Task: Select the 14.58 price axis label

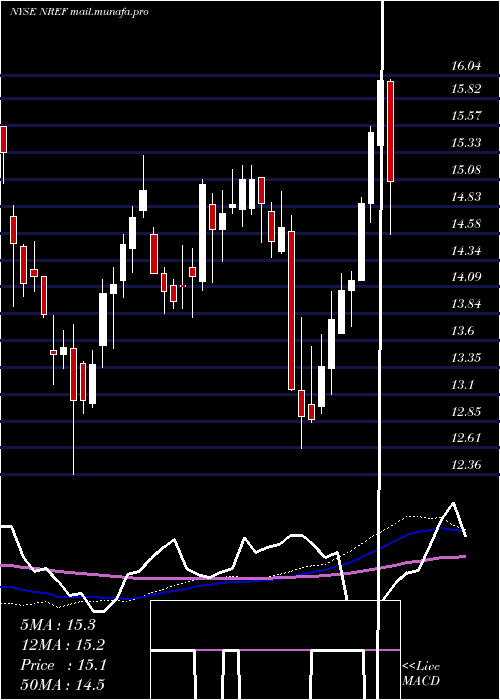Action: pyautogui.click(x=466, y=224)
